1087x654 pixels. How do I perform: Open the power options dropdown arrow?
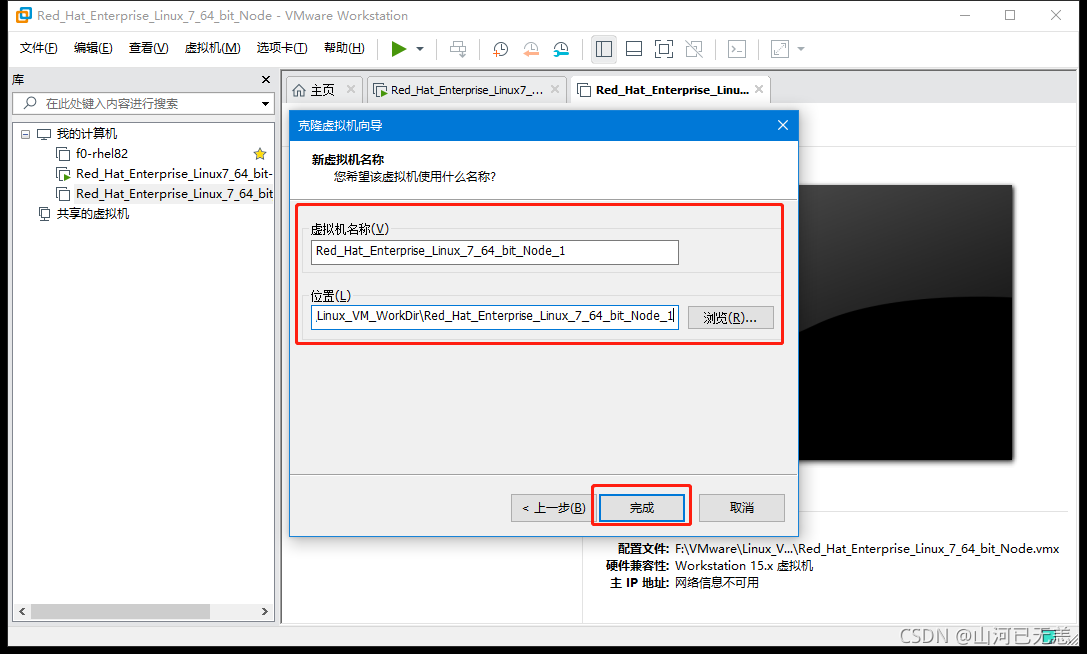pos(420,49)
